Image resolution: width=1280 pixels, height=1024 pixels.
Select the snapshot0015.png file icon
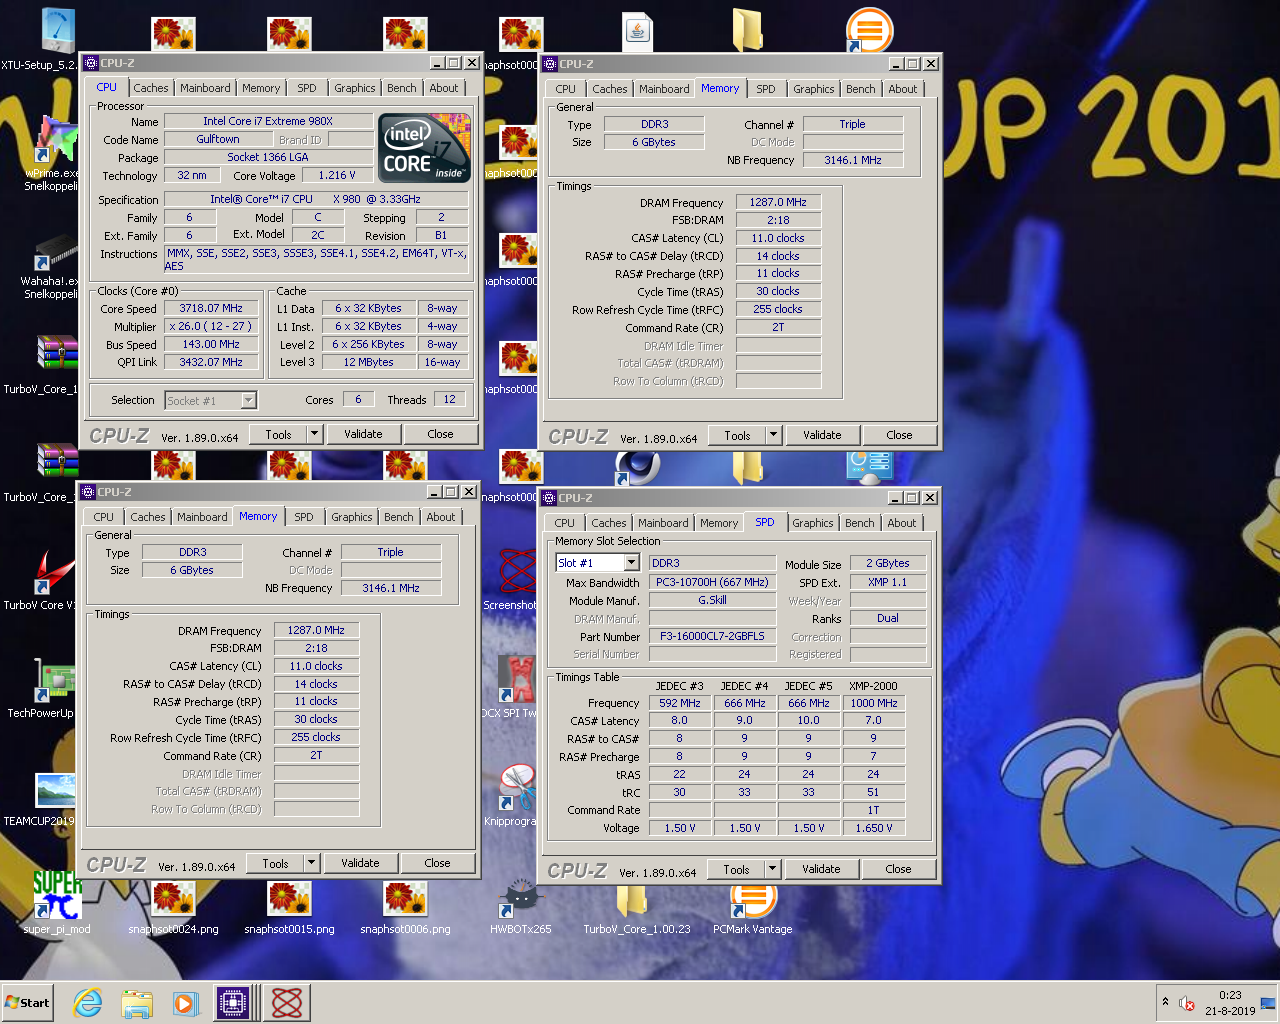tap(289, 898)
